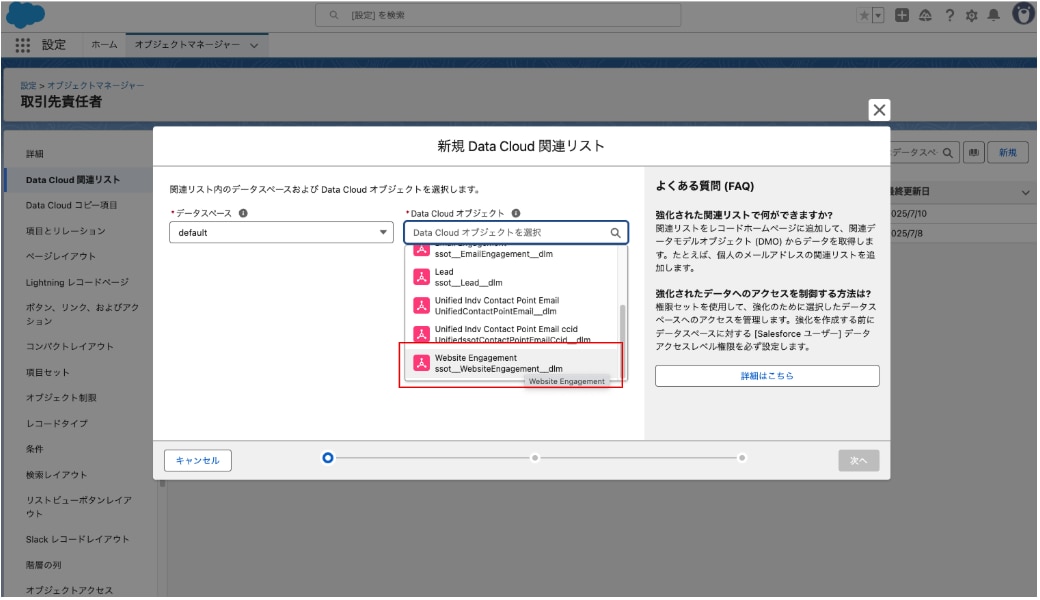Click the 詳細はこちら button
This screenshot has height=600, width=1040.
tap(767, 376)
